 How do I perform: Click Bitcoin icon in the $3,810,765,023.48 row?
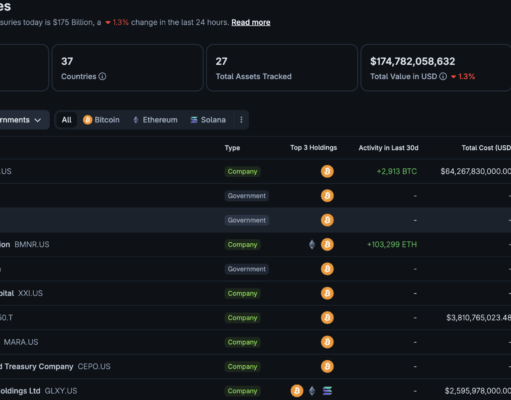(327, 318)
